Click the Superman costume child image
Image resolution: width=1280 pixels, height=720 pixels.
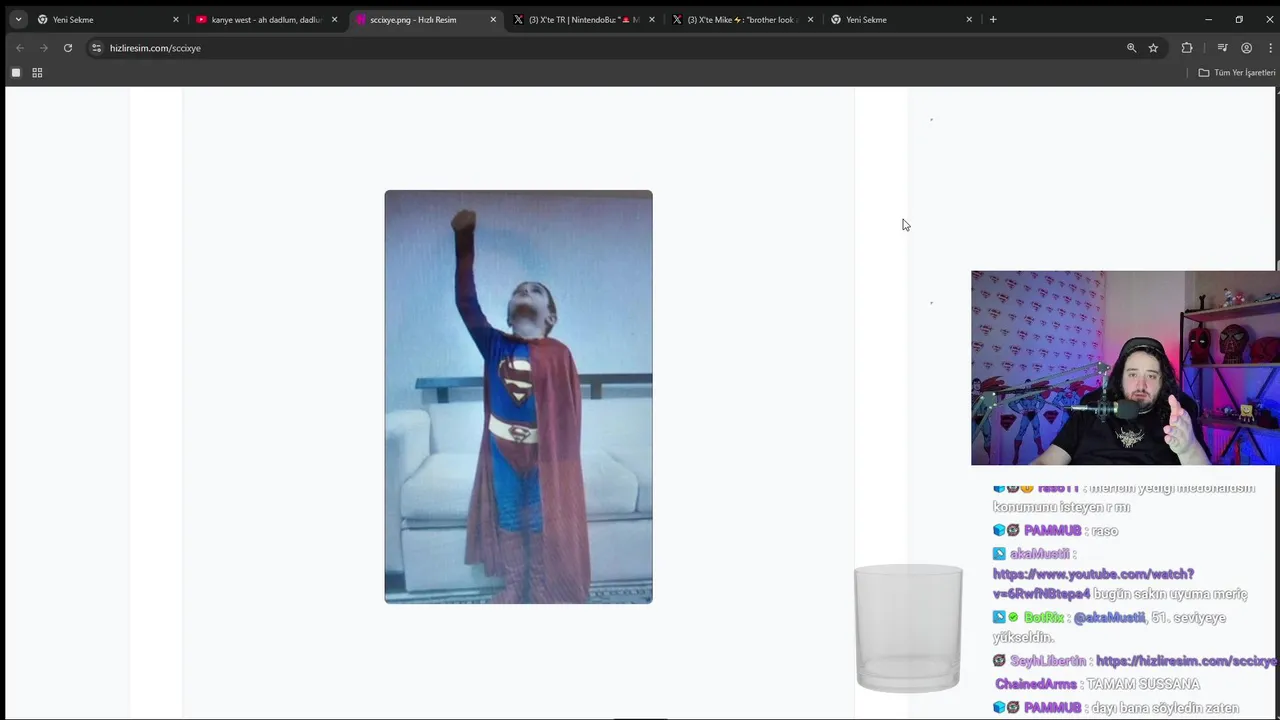(518, 397)
